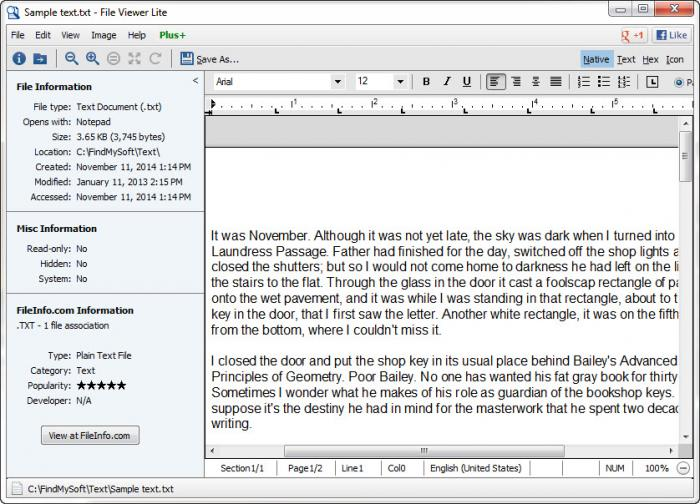Toggle italic formatting
The image size is (700, 504).
pyautogui.click(x=446, y=82)
